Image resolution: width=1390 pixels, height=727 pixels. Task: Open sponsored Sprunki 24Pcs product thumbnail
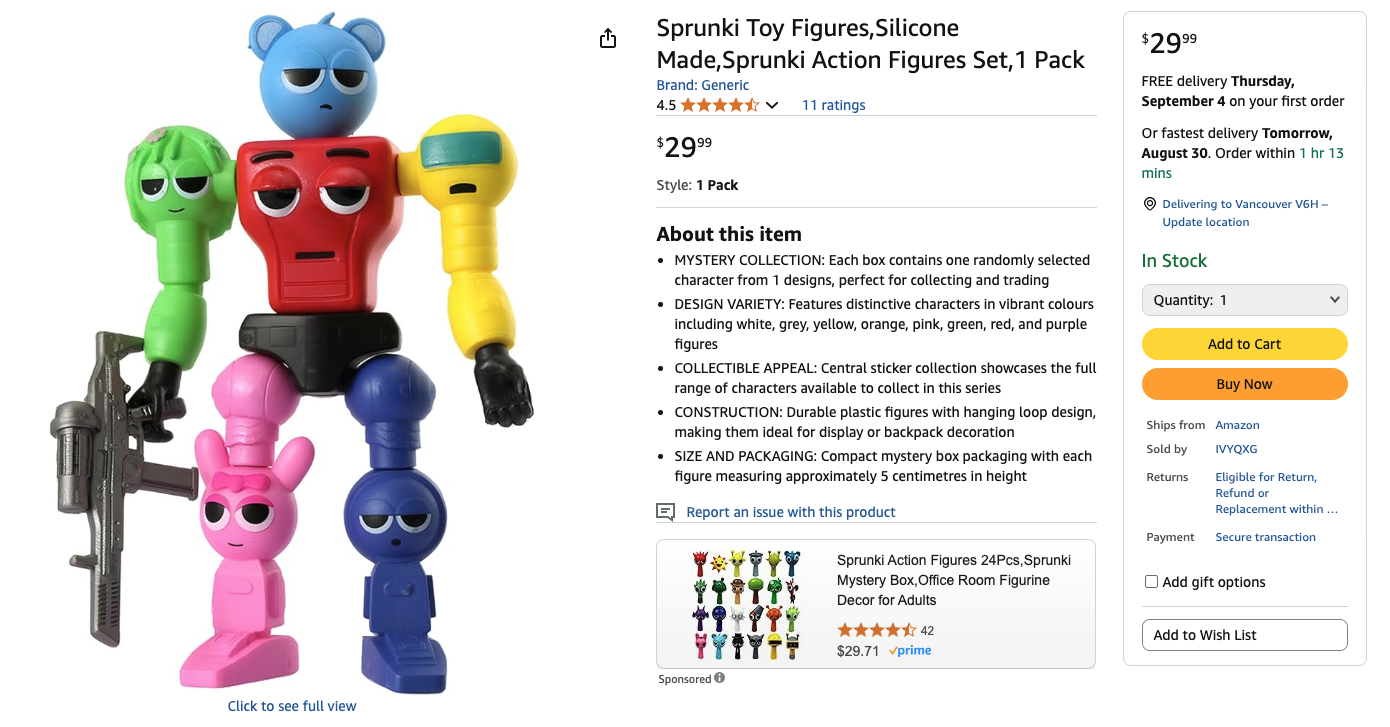click(746, 603)
